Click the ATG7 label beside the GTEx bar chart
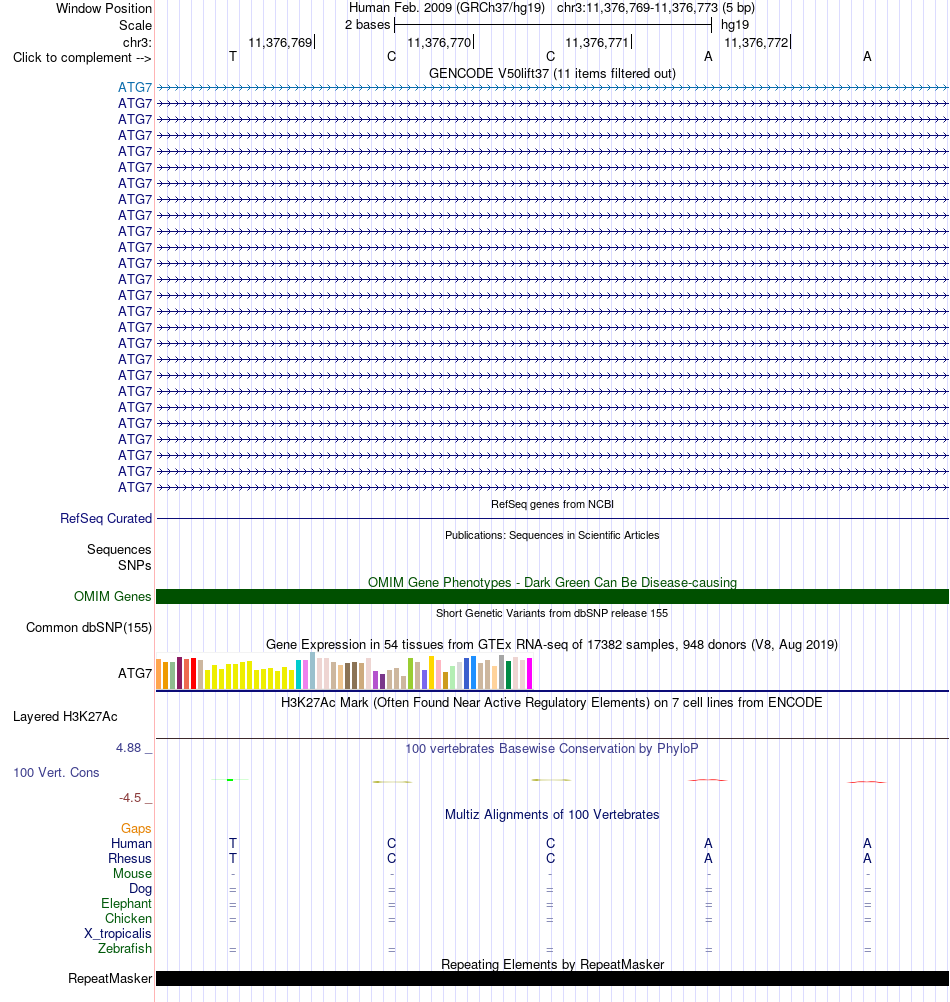 coord(135,673)
